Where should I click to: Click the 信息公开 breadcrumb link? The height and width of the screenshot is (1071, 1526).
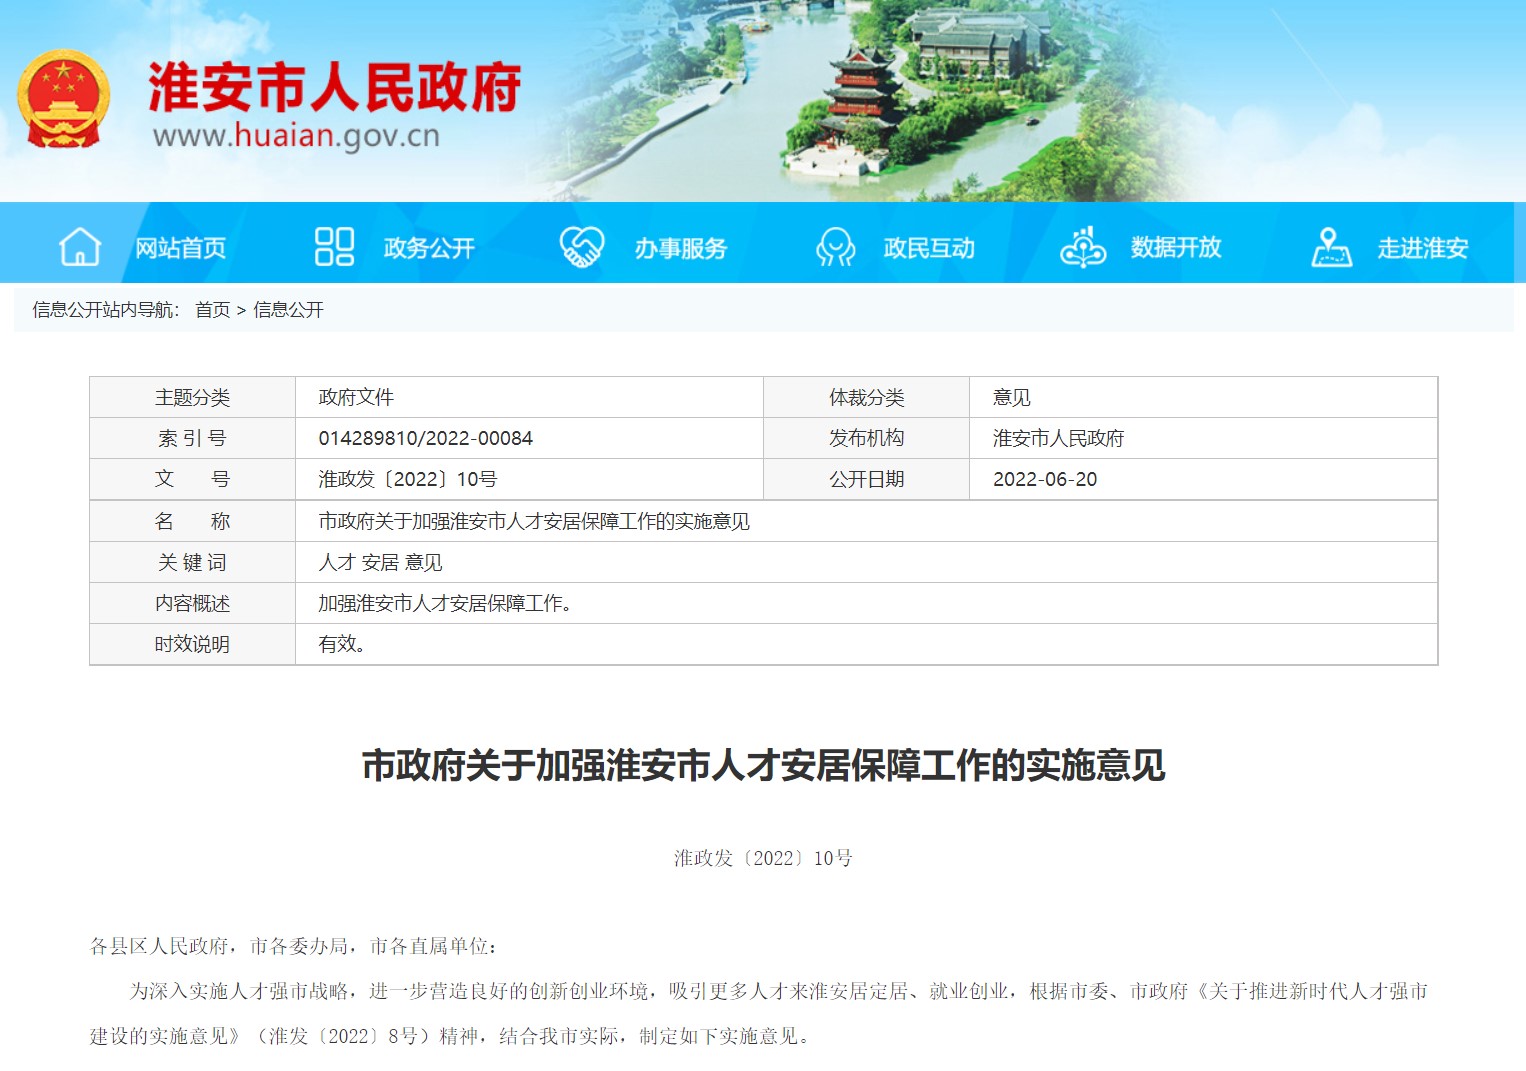coord(288,310)
